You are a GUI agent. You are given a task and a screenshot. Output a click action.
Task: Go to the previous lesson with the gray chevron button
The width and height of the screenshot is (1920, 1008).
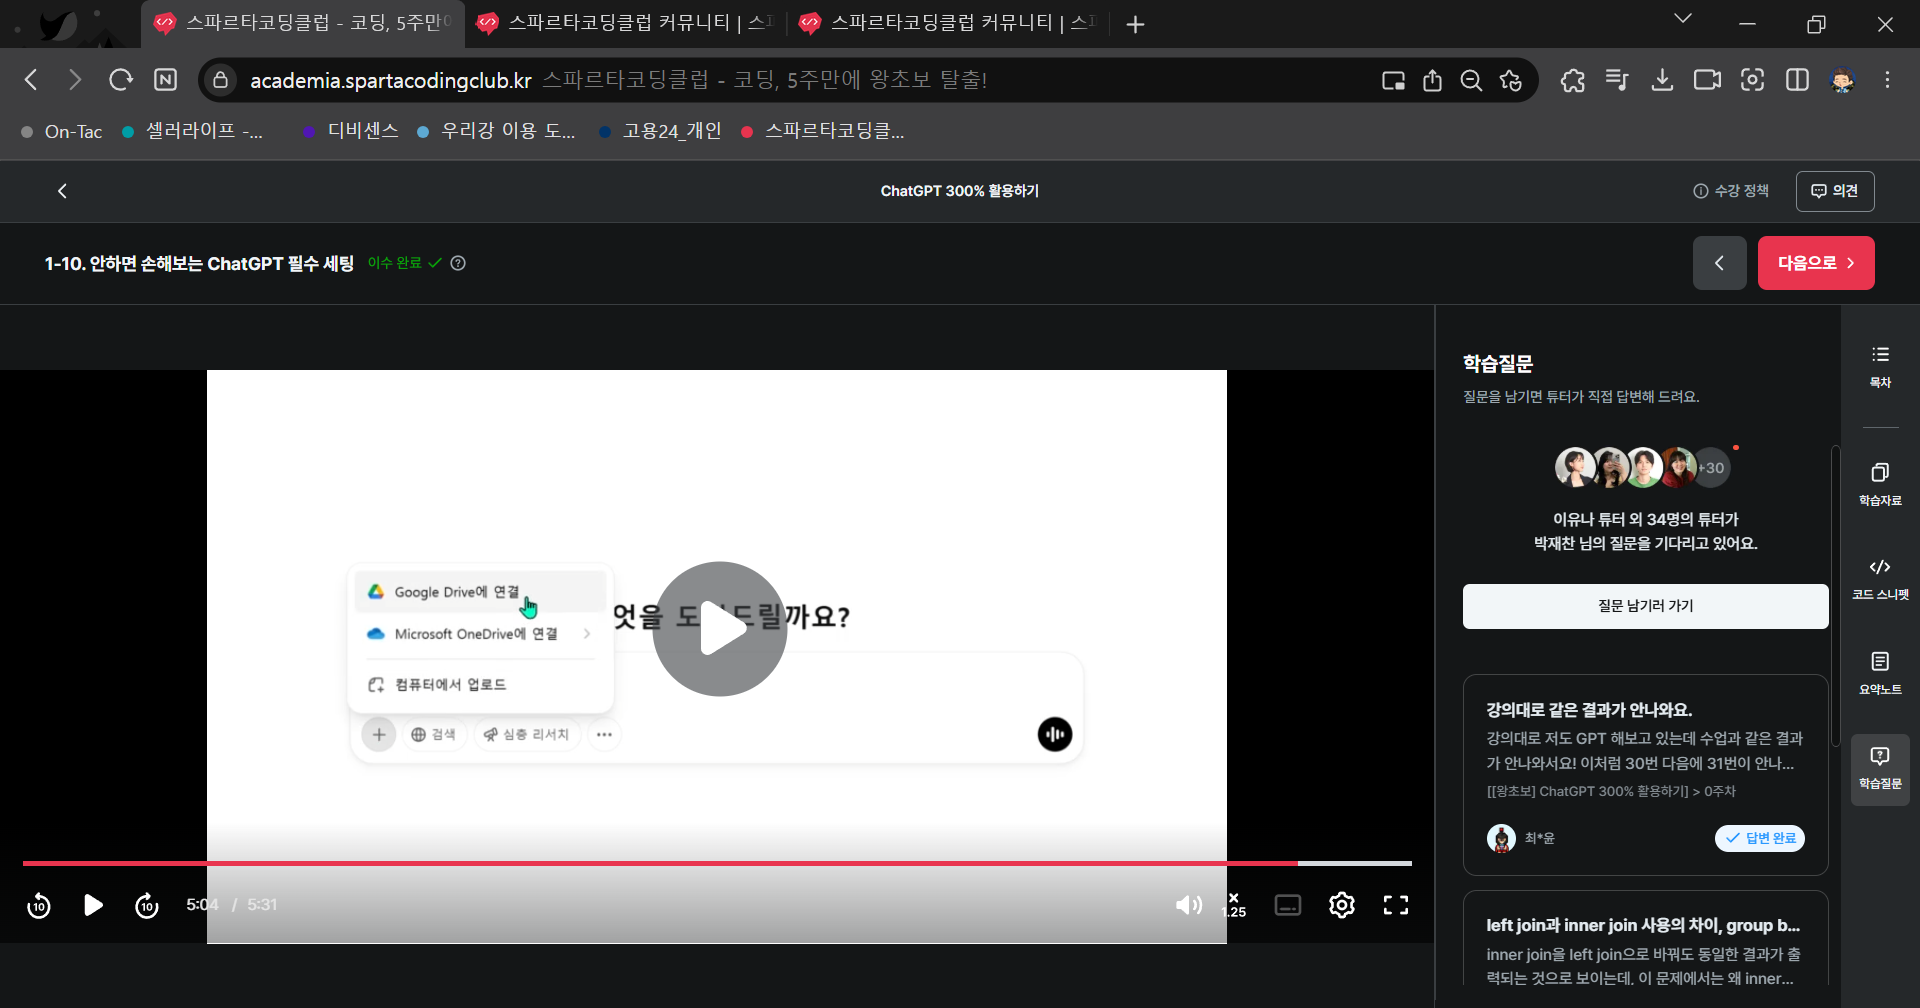pyautogui.click(x=1720, y=263)
